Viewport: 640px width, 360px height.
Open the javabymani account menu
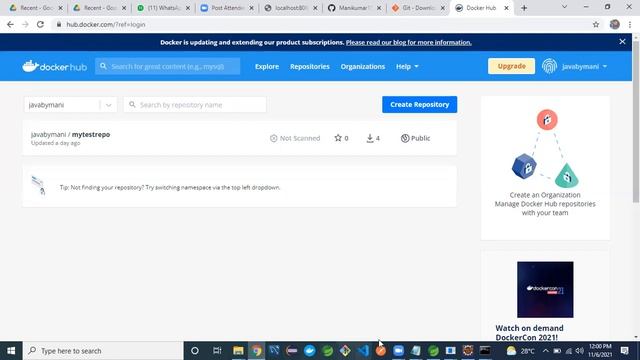pos(584,66)
